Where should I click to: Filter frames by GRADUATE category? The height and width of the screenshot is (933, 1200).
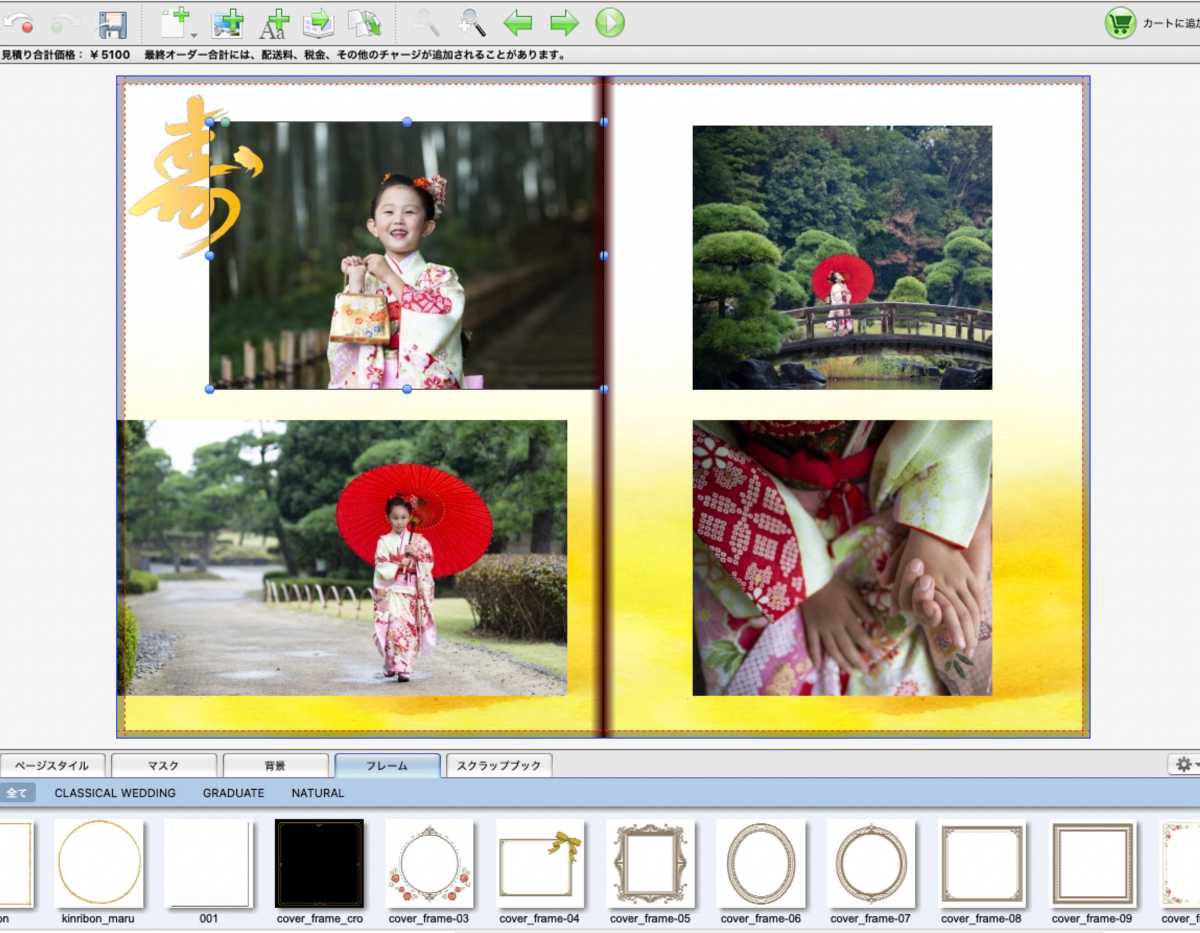coord(233,793)
